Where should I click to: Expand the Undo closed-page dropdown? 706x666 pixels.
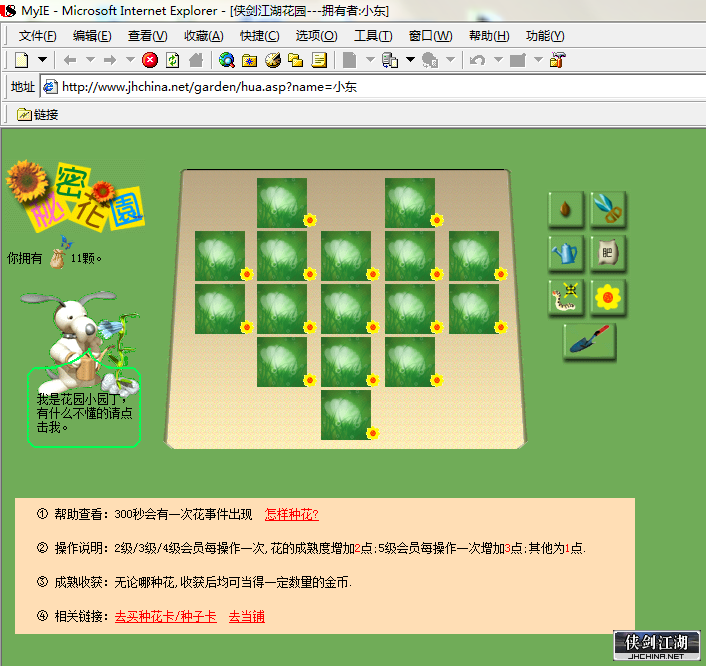click(498, 59)
